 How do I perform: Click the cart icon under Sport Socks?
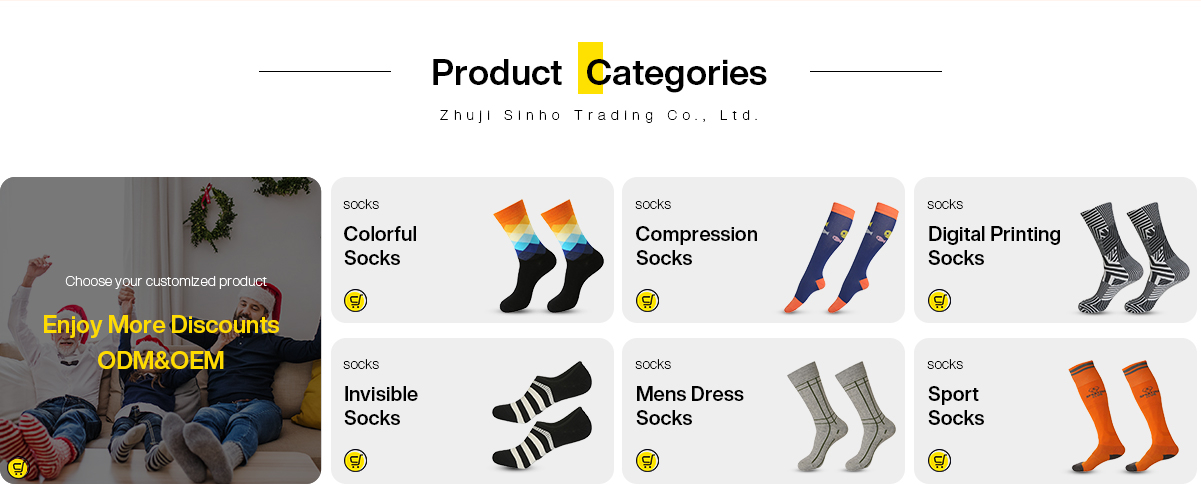[939, 460]
